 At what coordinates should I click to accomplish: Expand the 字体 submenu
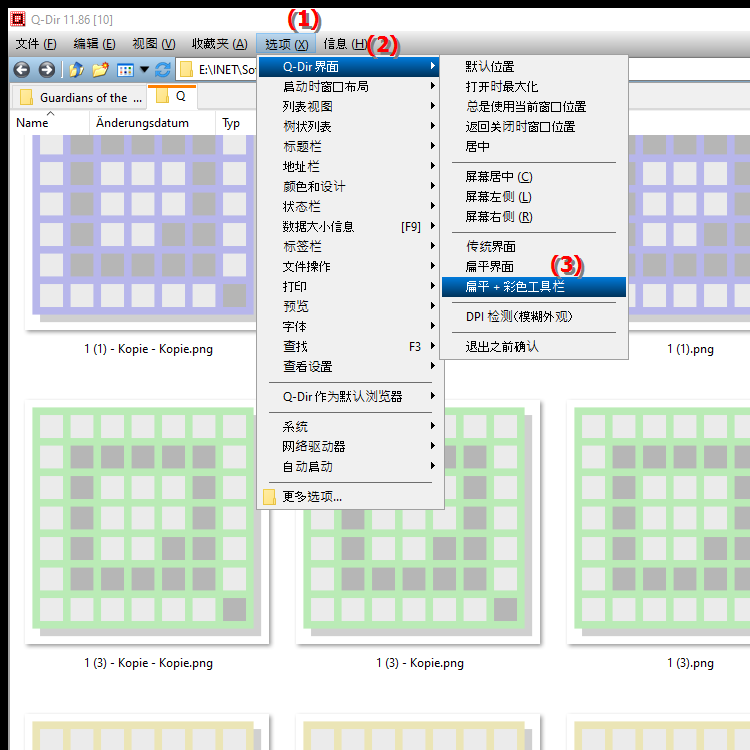tap(349, 327)
